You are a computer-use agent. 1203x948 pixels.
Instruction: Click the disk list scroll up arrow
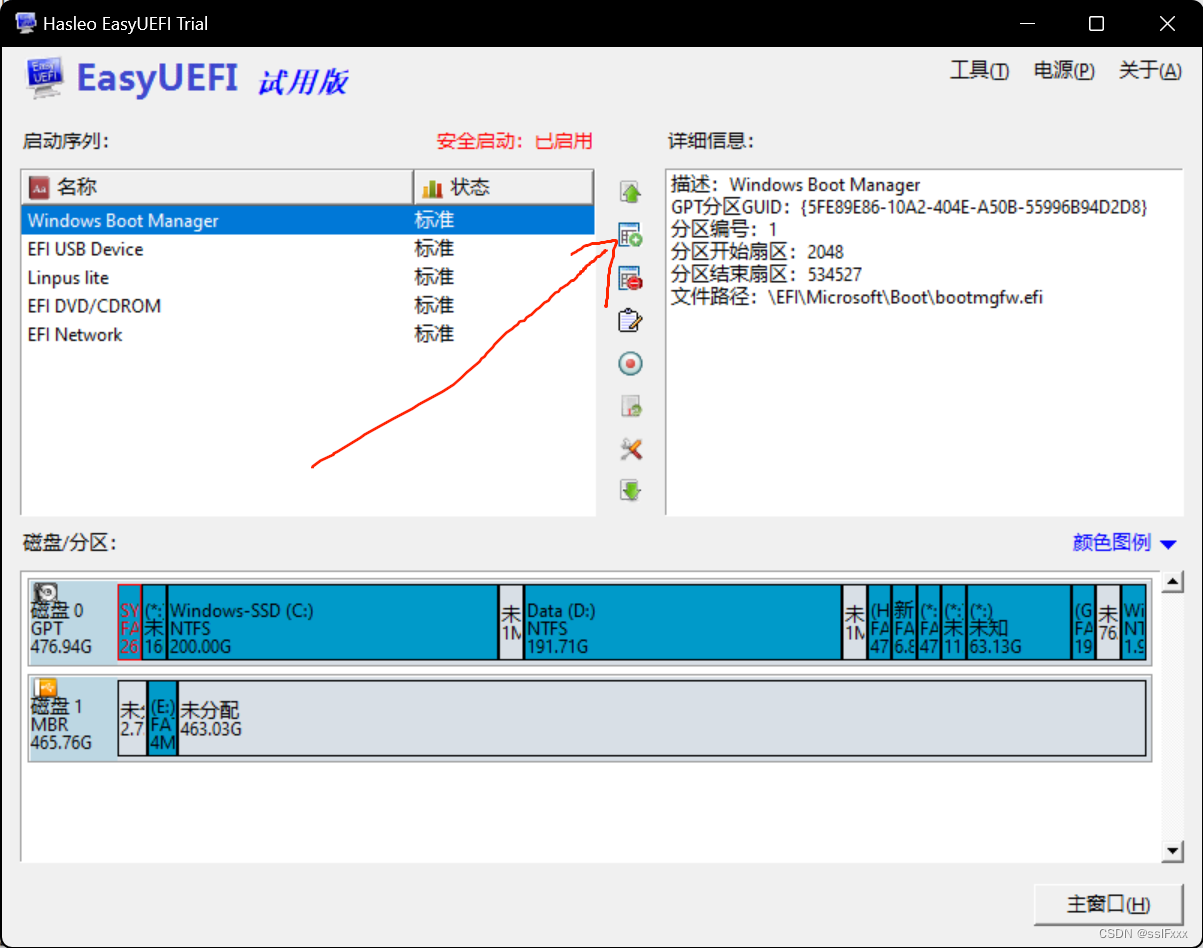[1174, 583]
